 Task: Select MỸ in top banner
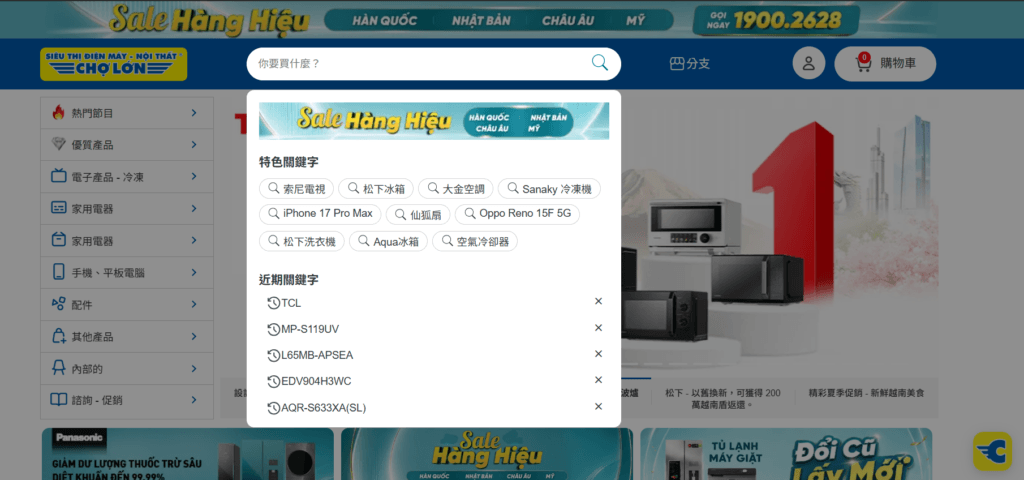[x=635, y=20]
